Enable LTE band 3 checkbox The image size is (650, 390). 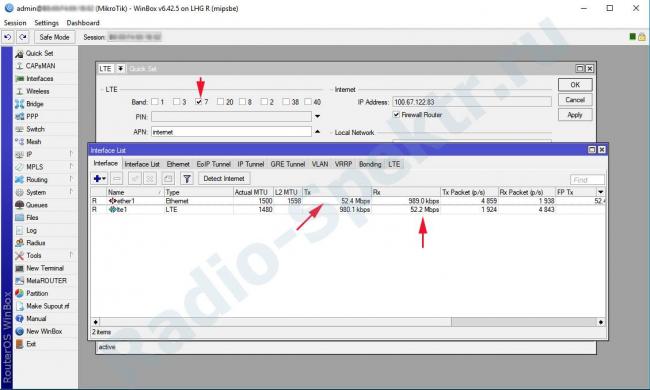(177, 102)
